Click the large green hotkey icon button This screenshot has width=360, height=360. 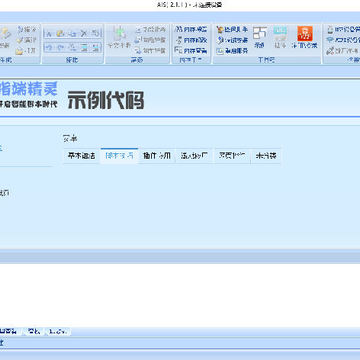(119, 37)
